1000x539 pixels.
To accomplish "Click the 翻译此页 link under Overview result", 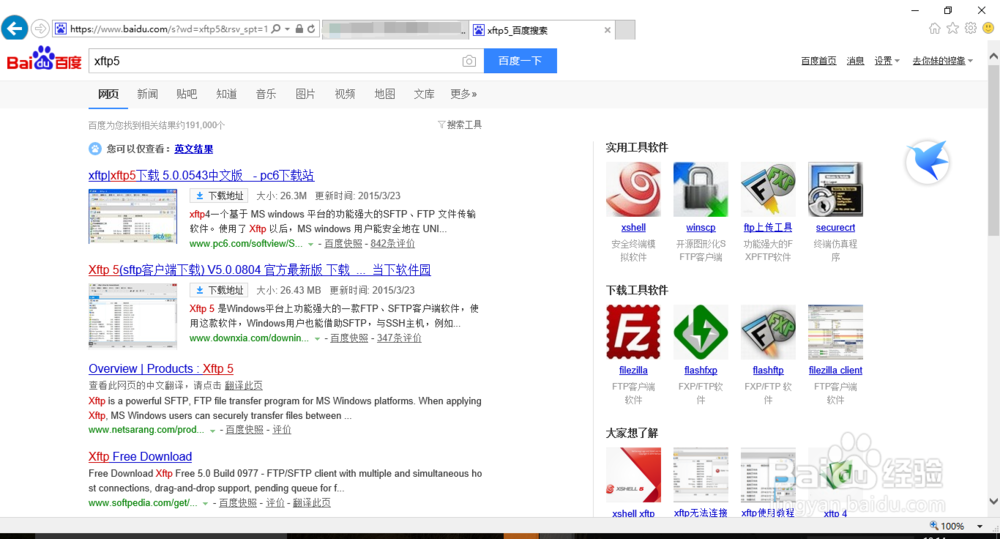I will tap(244, 386).
